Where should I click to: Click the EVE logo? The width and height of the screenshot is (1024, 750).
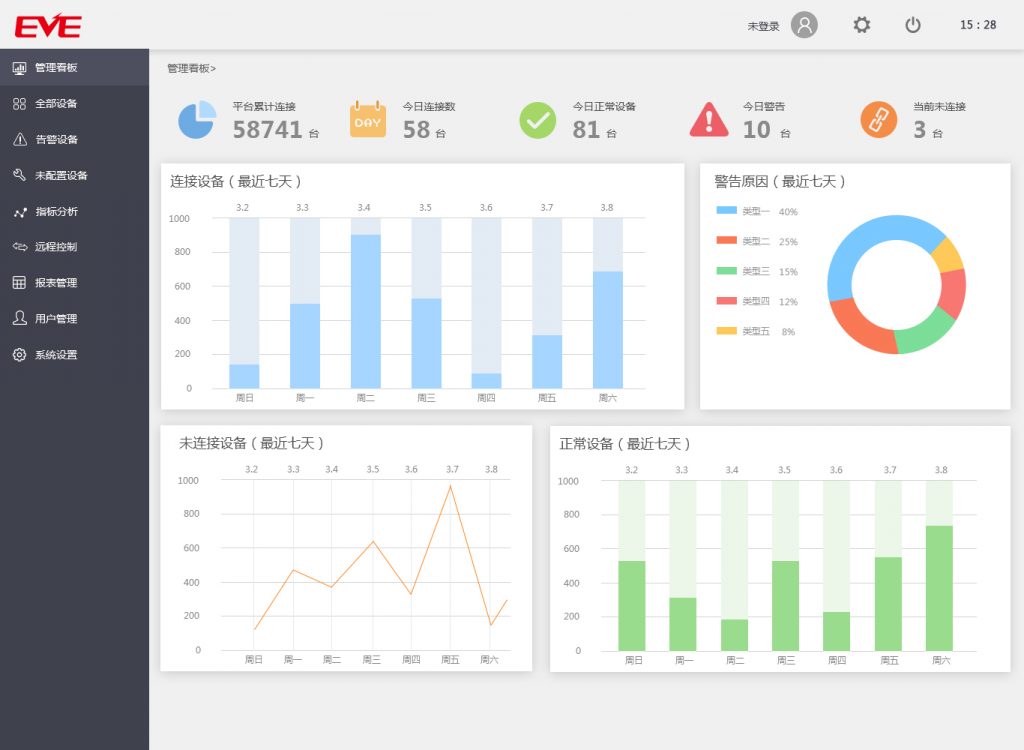click(x=48, y=25)
